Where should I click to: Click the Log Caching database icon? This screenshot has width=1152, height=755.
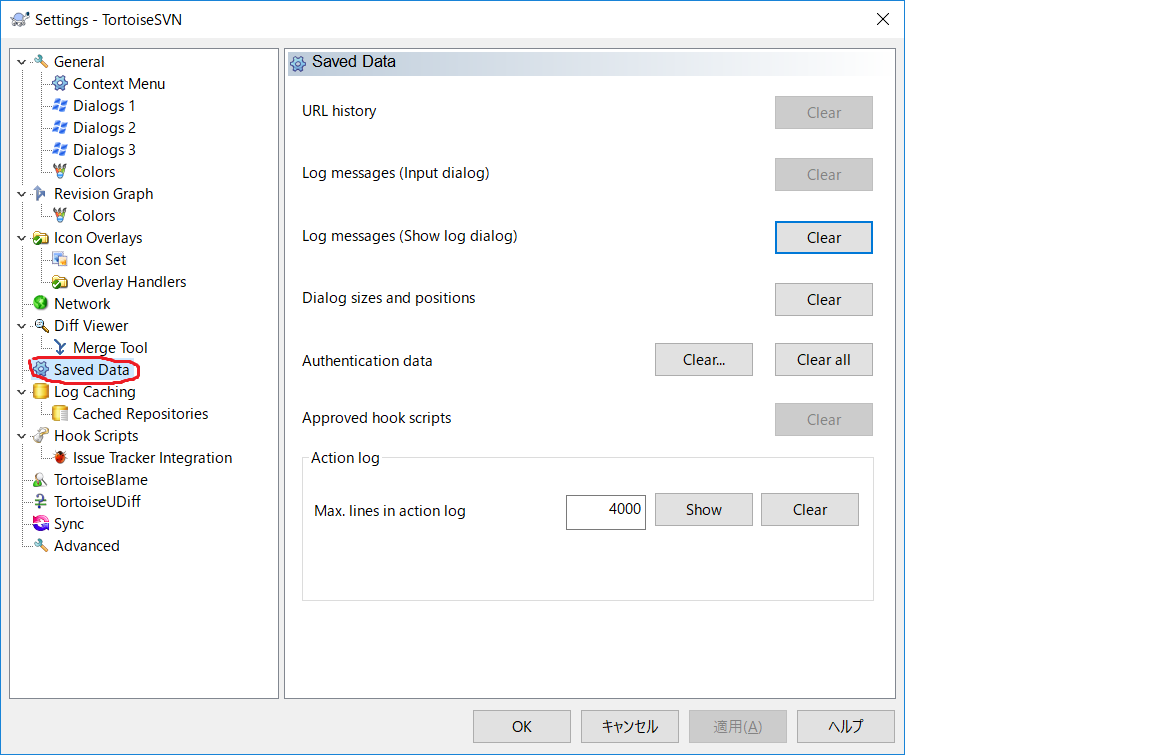pos(41,391)
